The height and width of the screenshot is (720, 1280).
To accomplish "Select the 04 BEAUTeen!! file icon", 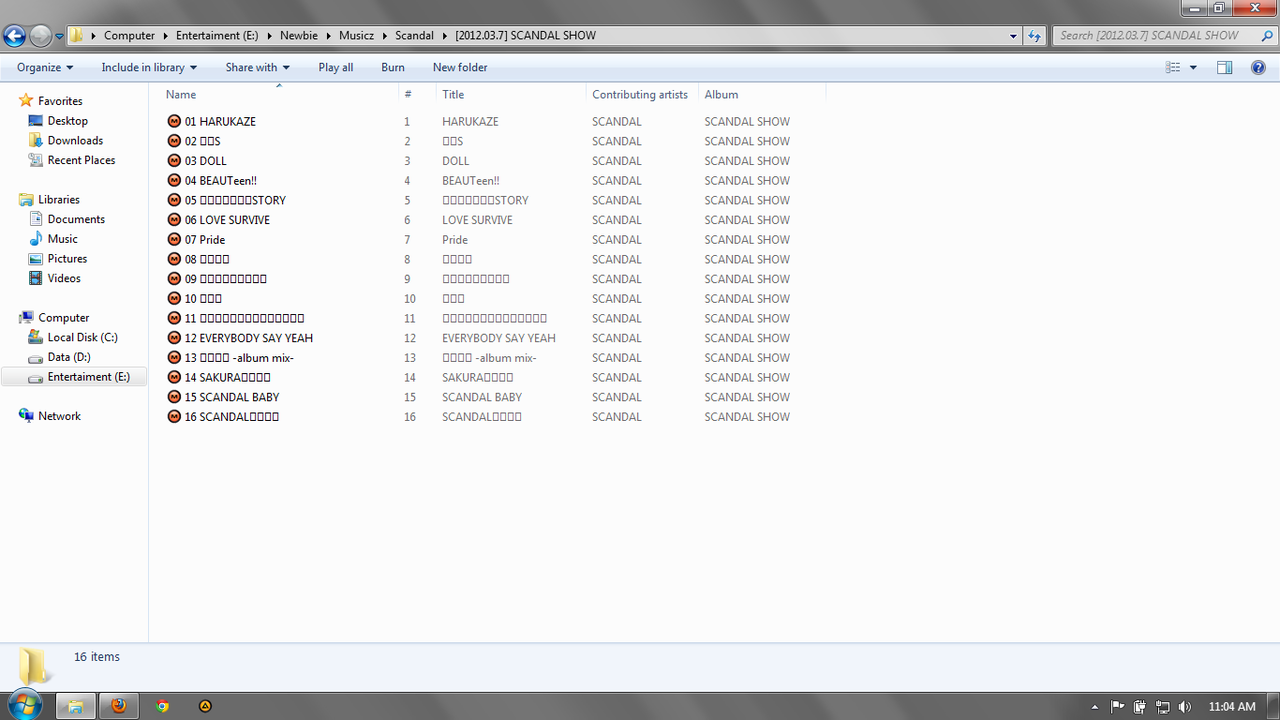I will tap(174, 181).
